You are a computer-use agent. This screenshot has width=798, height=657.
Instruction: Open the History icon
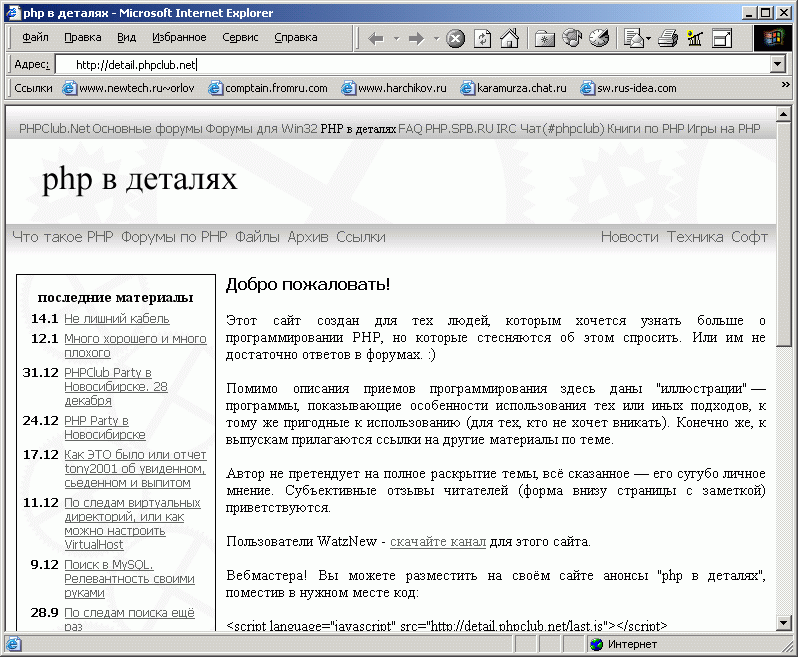(599, 38)
